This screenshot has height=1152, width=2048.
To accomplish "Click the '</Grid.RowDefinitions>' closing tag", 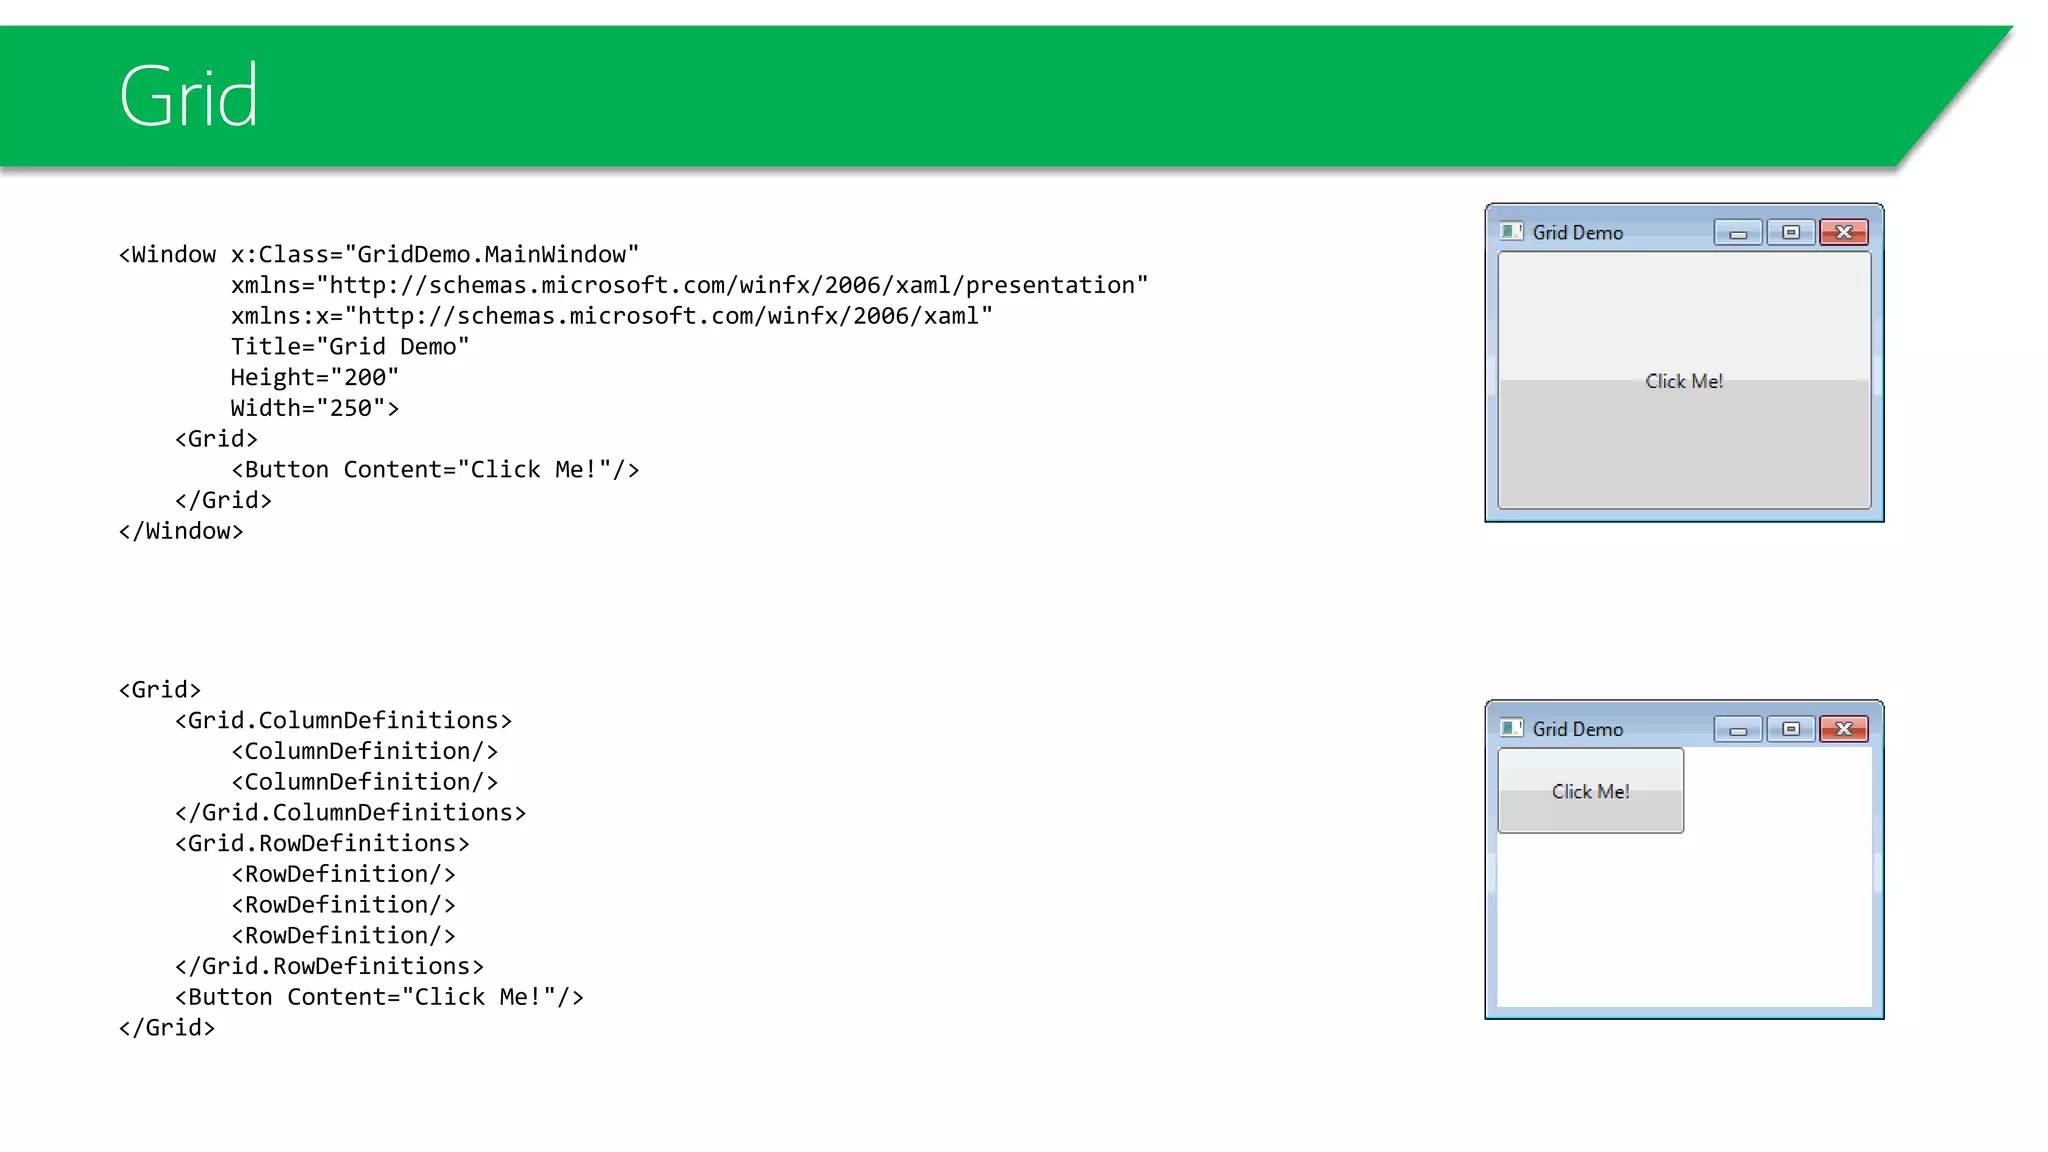I will pyautogui.click(x=329, y=967).
